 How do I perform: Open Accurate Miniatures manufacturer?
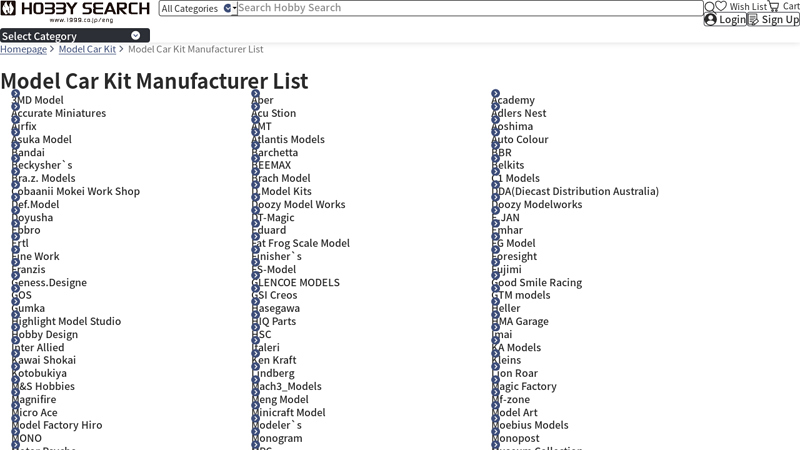click(59, 113)
